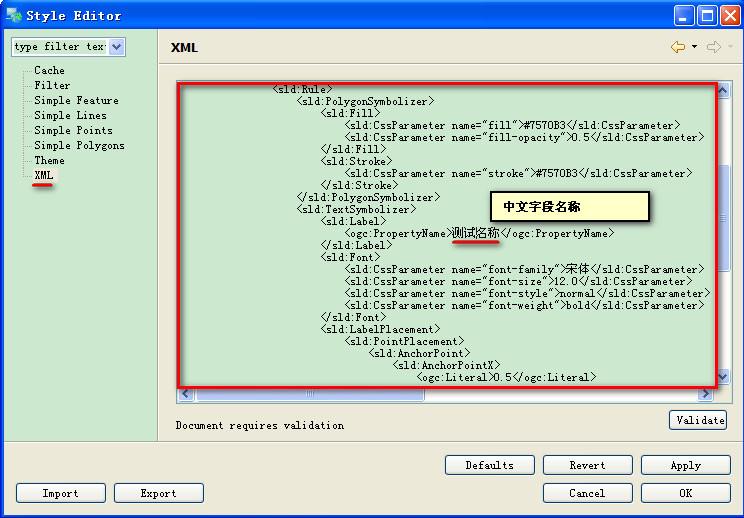Maximize the Style Editor window
Screen dimensions: 744x518
(x=707, y=16)
